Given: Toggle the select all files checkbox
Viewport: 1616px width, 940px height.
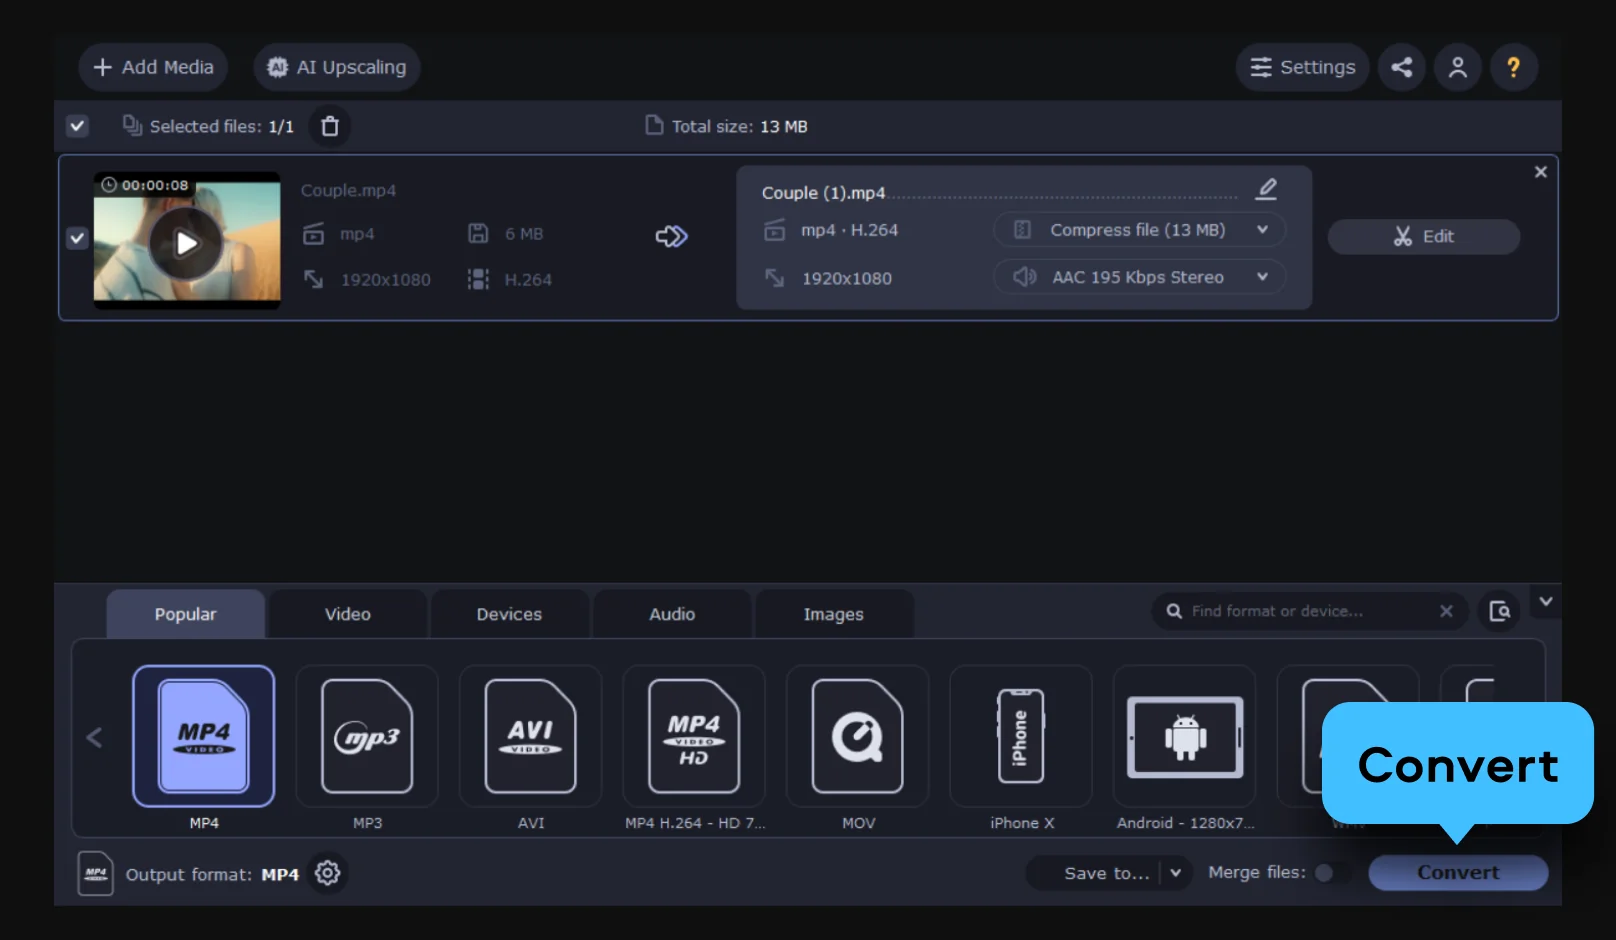Looking at the screenshot, I should point(77,126).
